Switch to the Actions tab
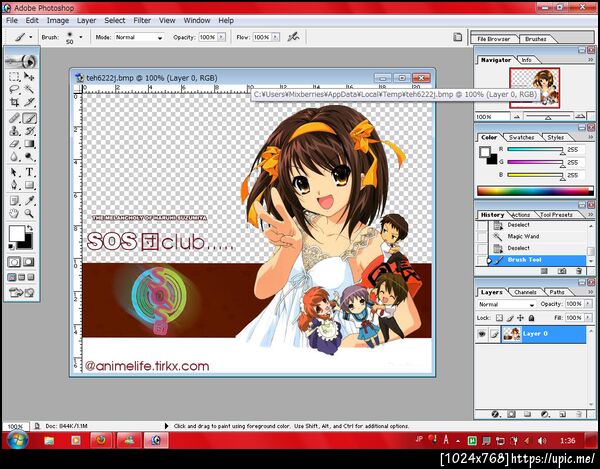This screenshot has width=600, height=469. [x=520, y=215]
